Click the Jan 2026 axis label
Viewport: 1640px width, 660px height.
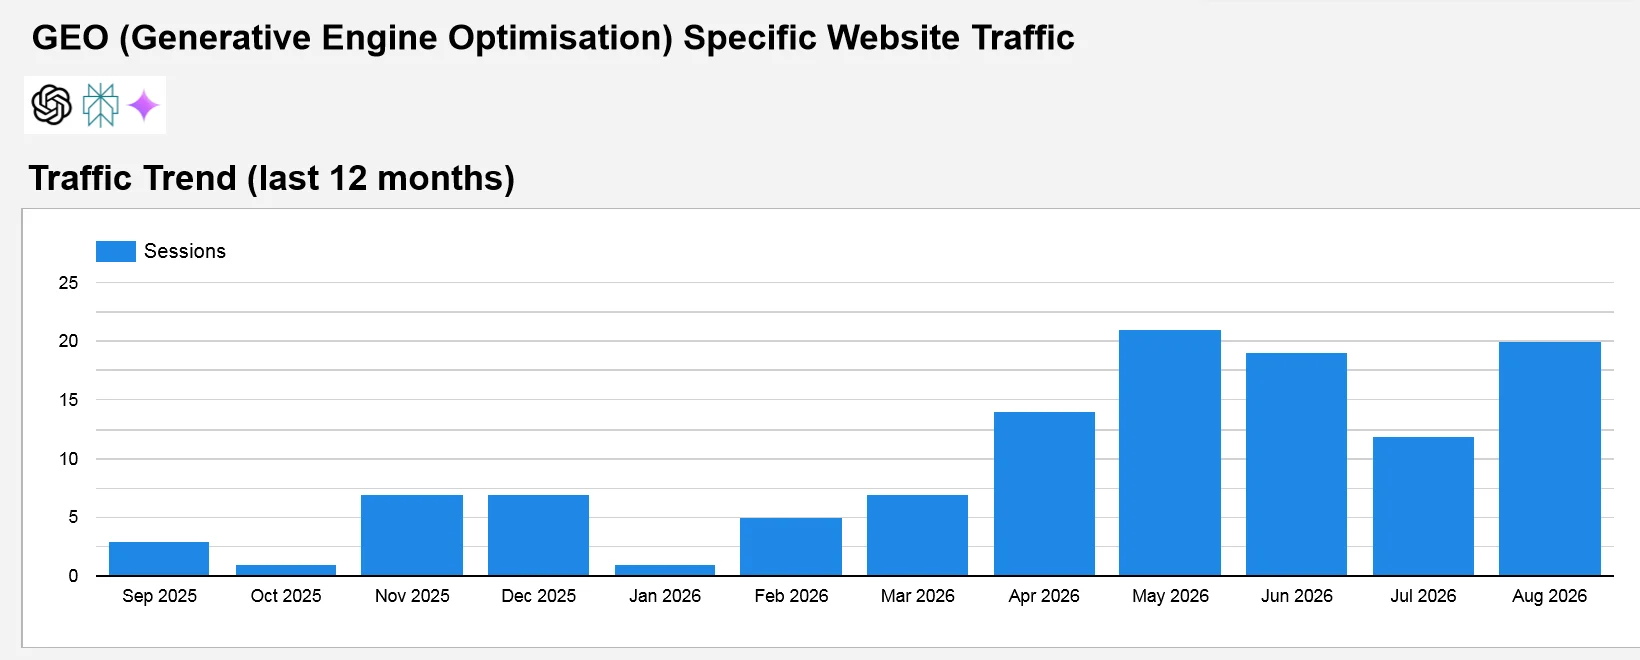click(x=665, y=596)
